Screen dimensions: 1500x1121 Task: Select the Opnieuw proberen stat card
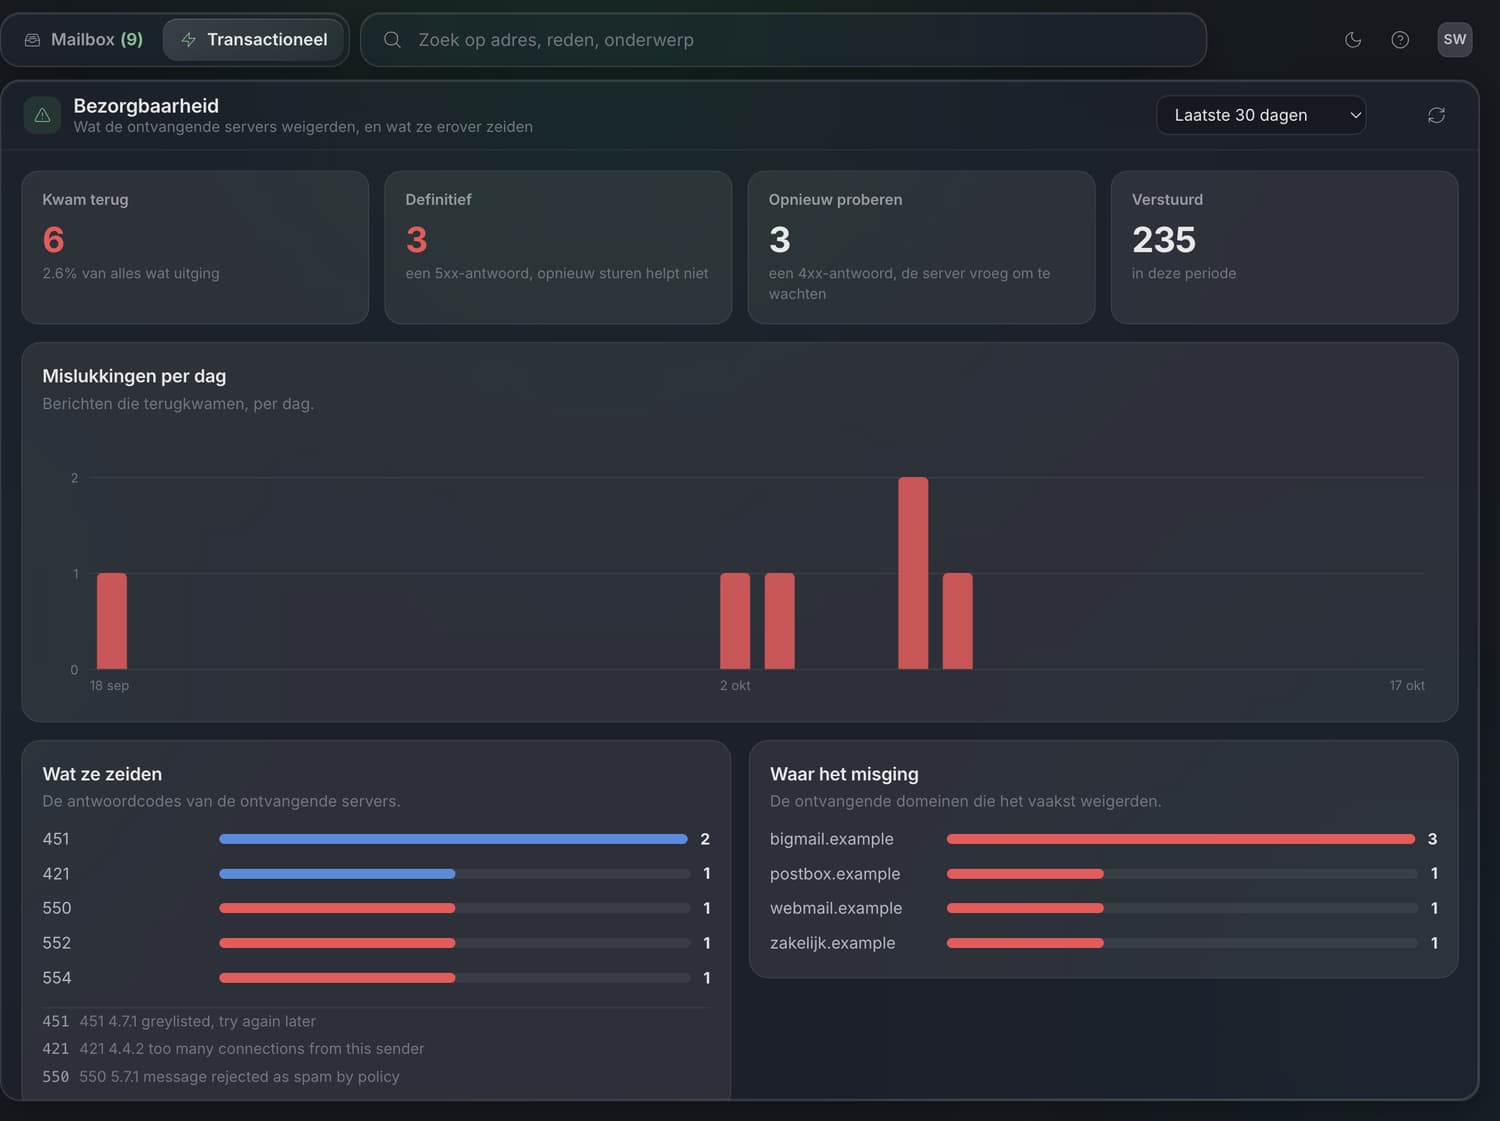click(921, 247)
